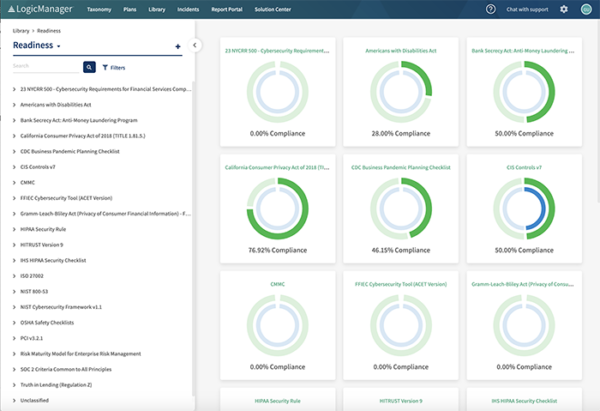Click the 46.15% Compliance donut chart
This screenshot has width=600, height=411.
pyautogui.click(x=401, y=209)
